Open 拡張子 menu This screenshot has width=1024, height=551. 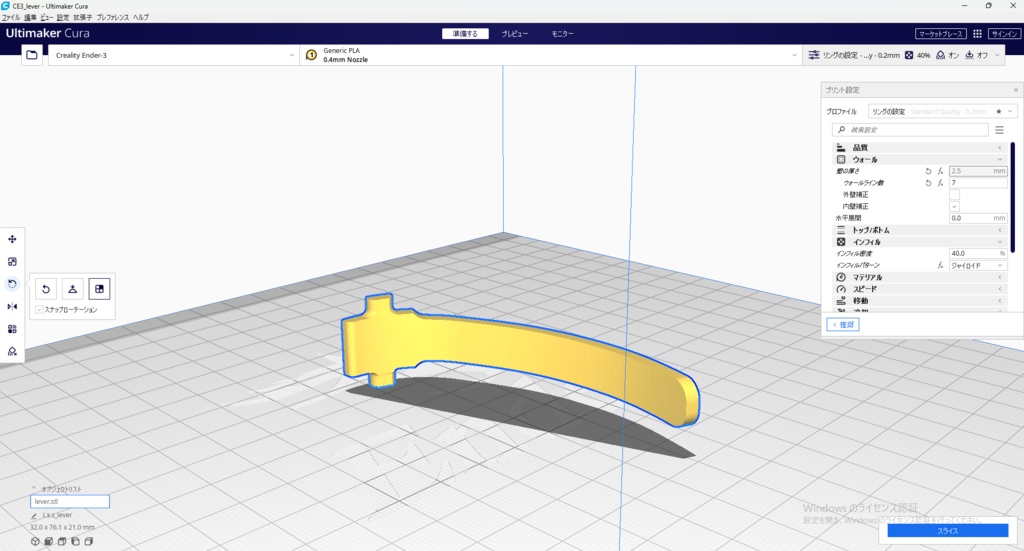pyautogui.click(x=82, y=18)
